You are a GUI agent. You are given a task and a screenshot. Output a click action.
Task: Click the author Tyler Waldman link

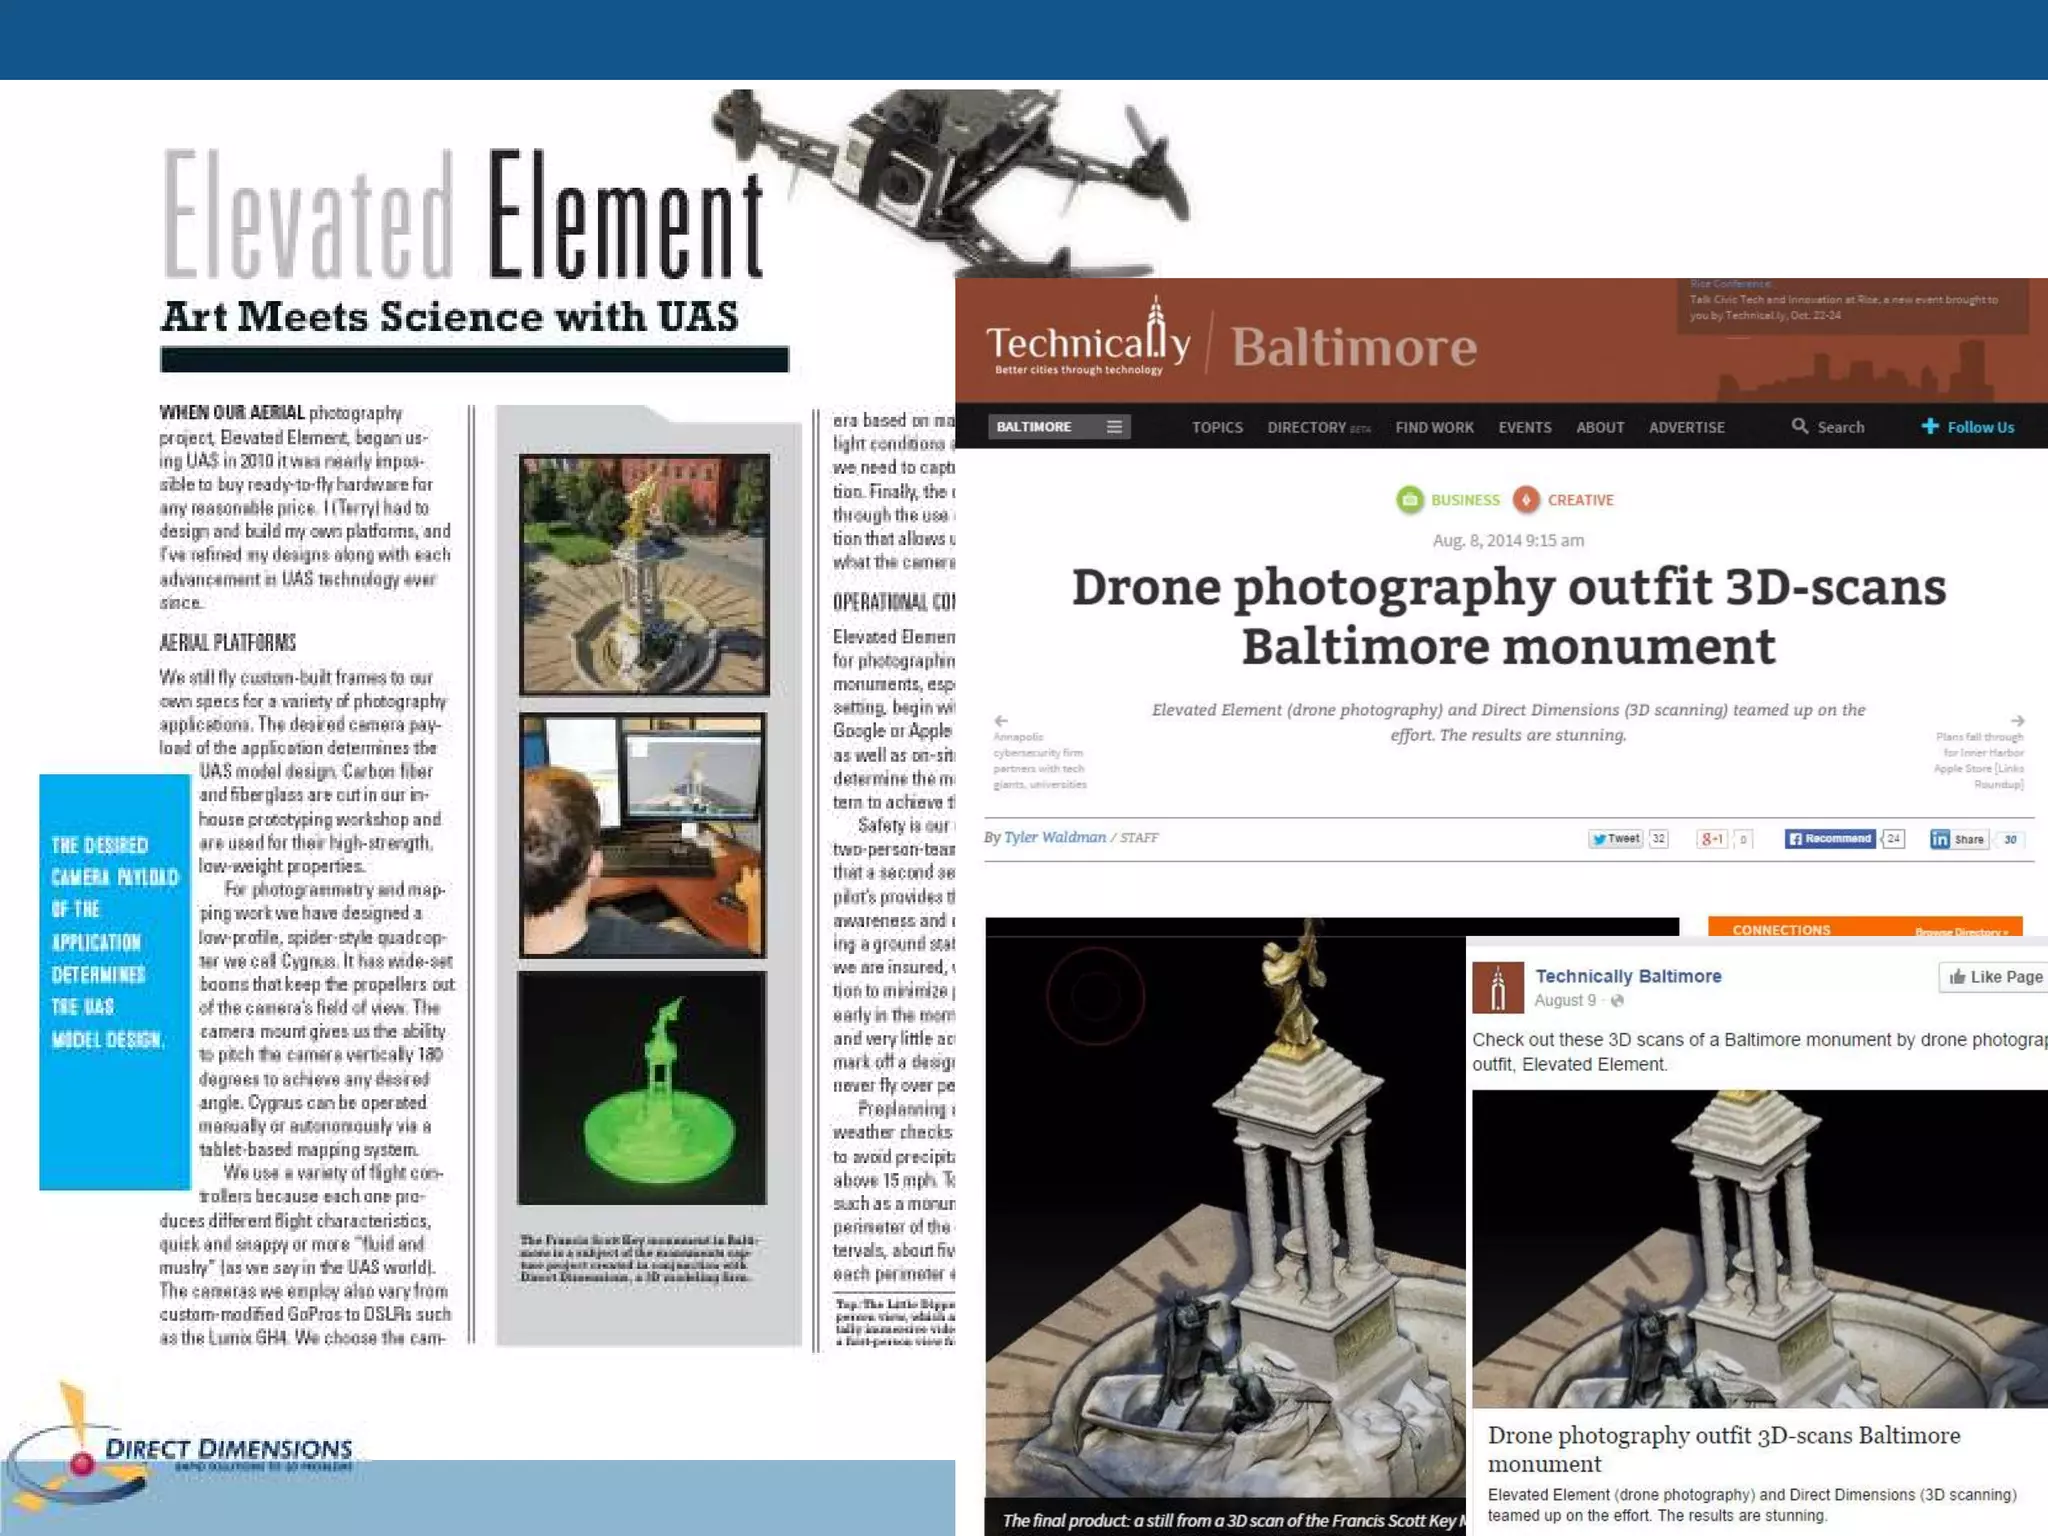point(1054,837)
